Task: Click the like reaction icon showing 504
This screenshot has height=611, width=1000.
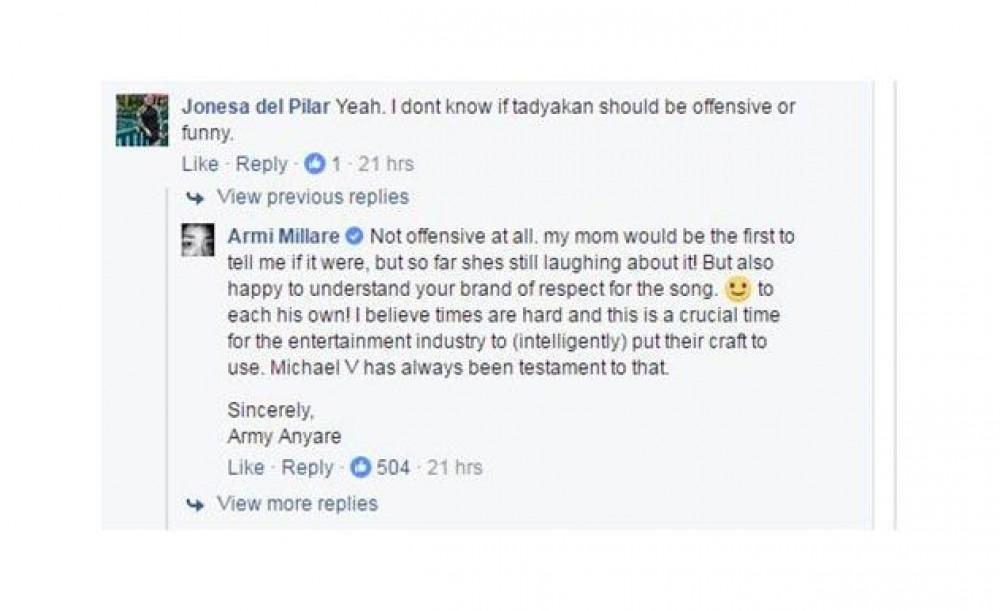Action: click(x=360, y=467)
